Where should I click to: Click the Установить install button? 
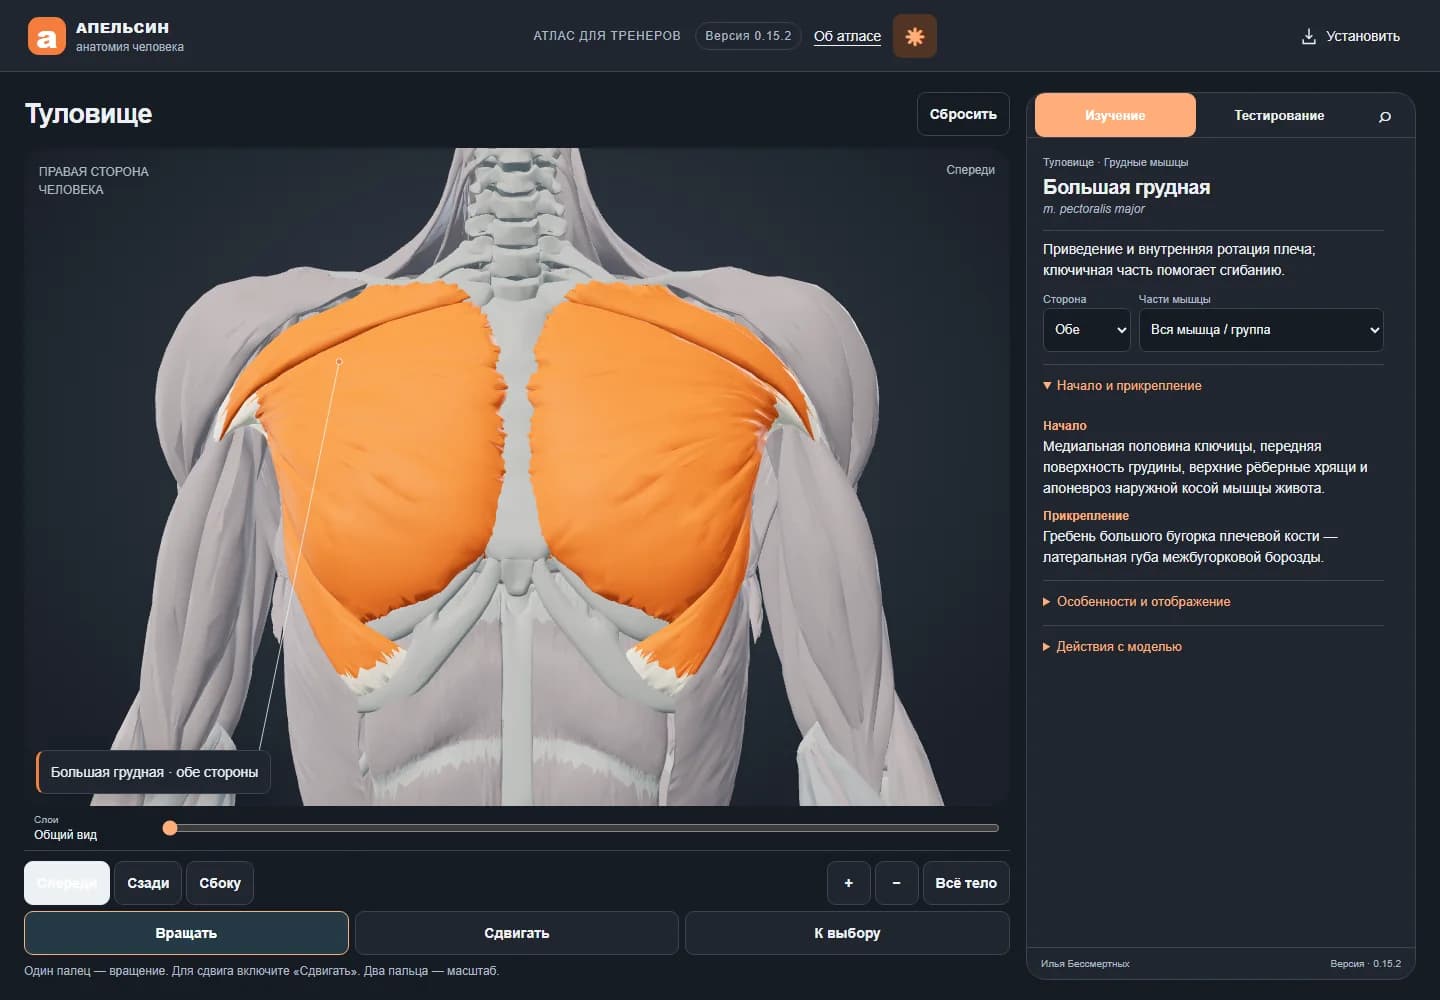[1350, 36]
